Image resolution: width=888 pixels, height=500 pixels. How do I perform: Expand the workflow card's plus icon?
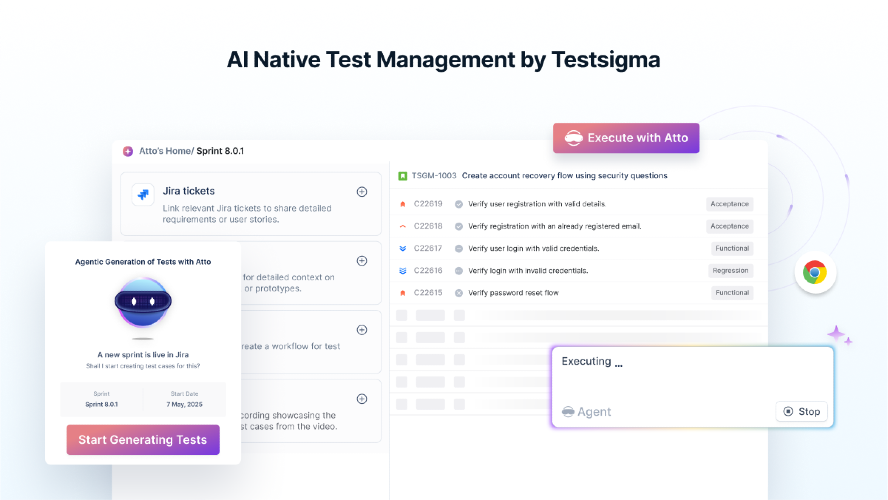tap(362, 330)
